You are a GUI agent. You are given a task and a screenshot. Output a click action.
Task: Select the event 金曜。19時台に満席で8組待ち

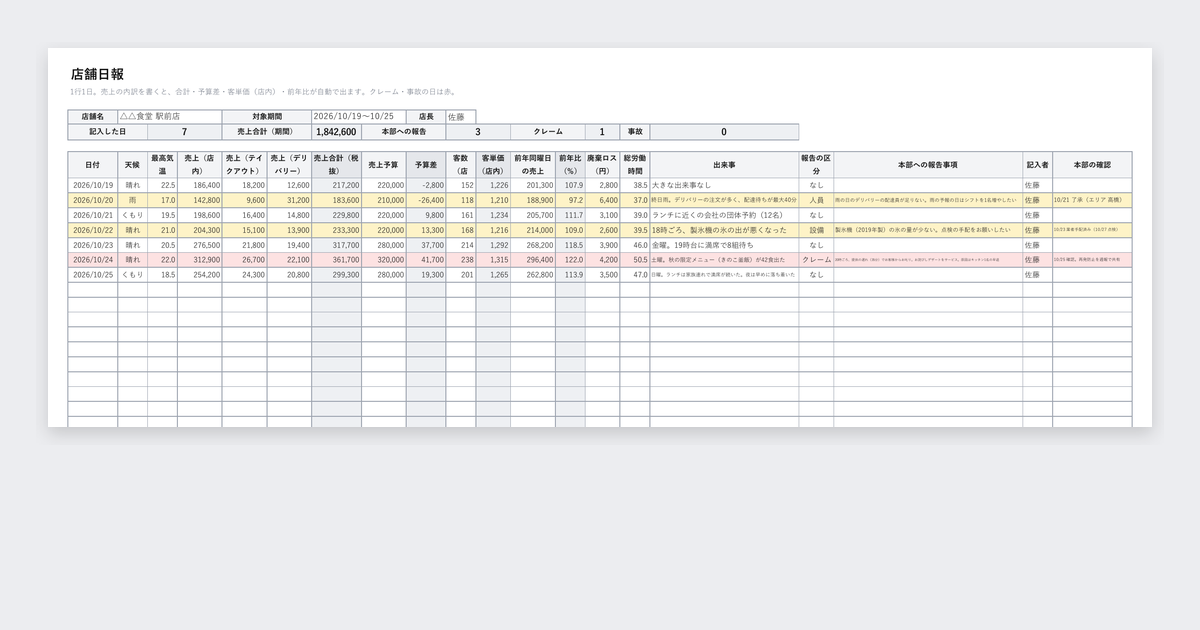pos(725,245)
